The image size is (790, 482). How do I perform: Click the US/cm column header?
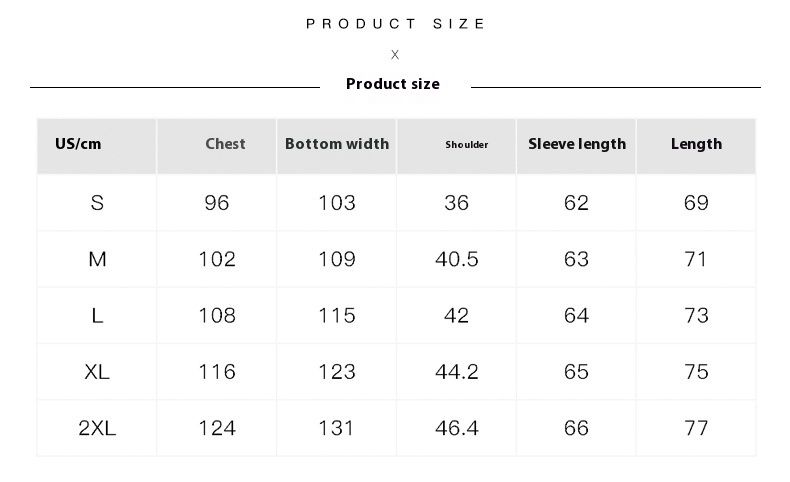[78, 144]
